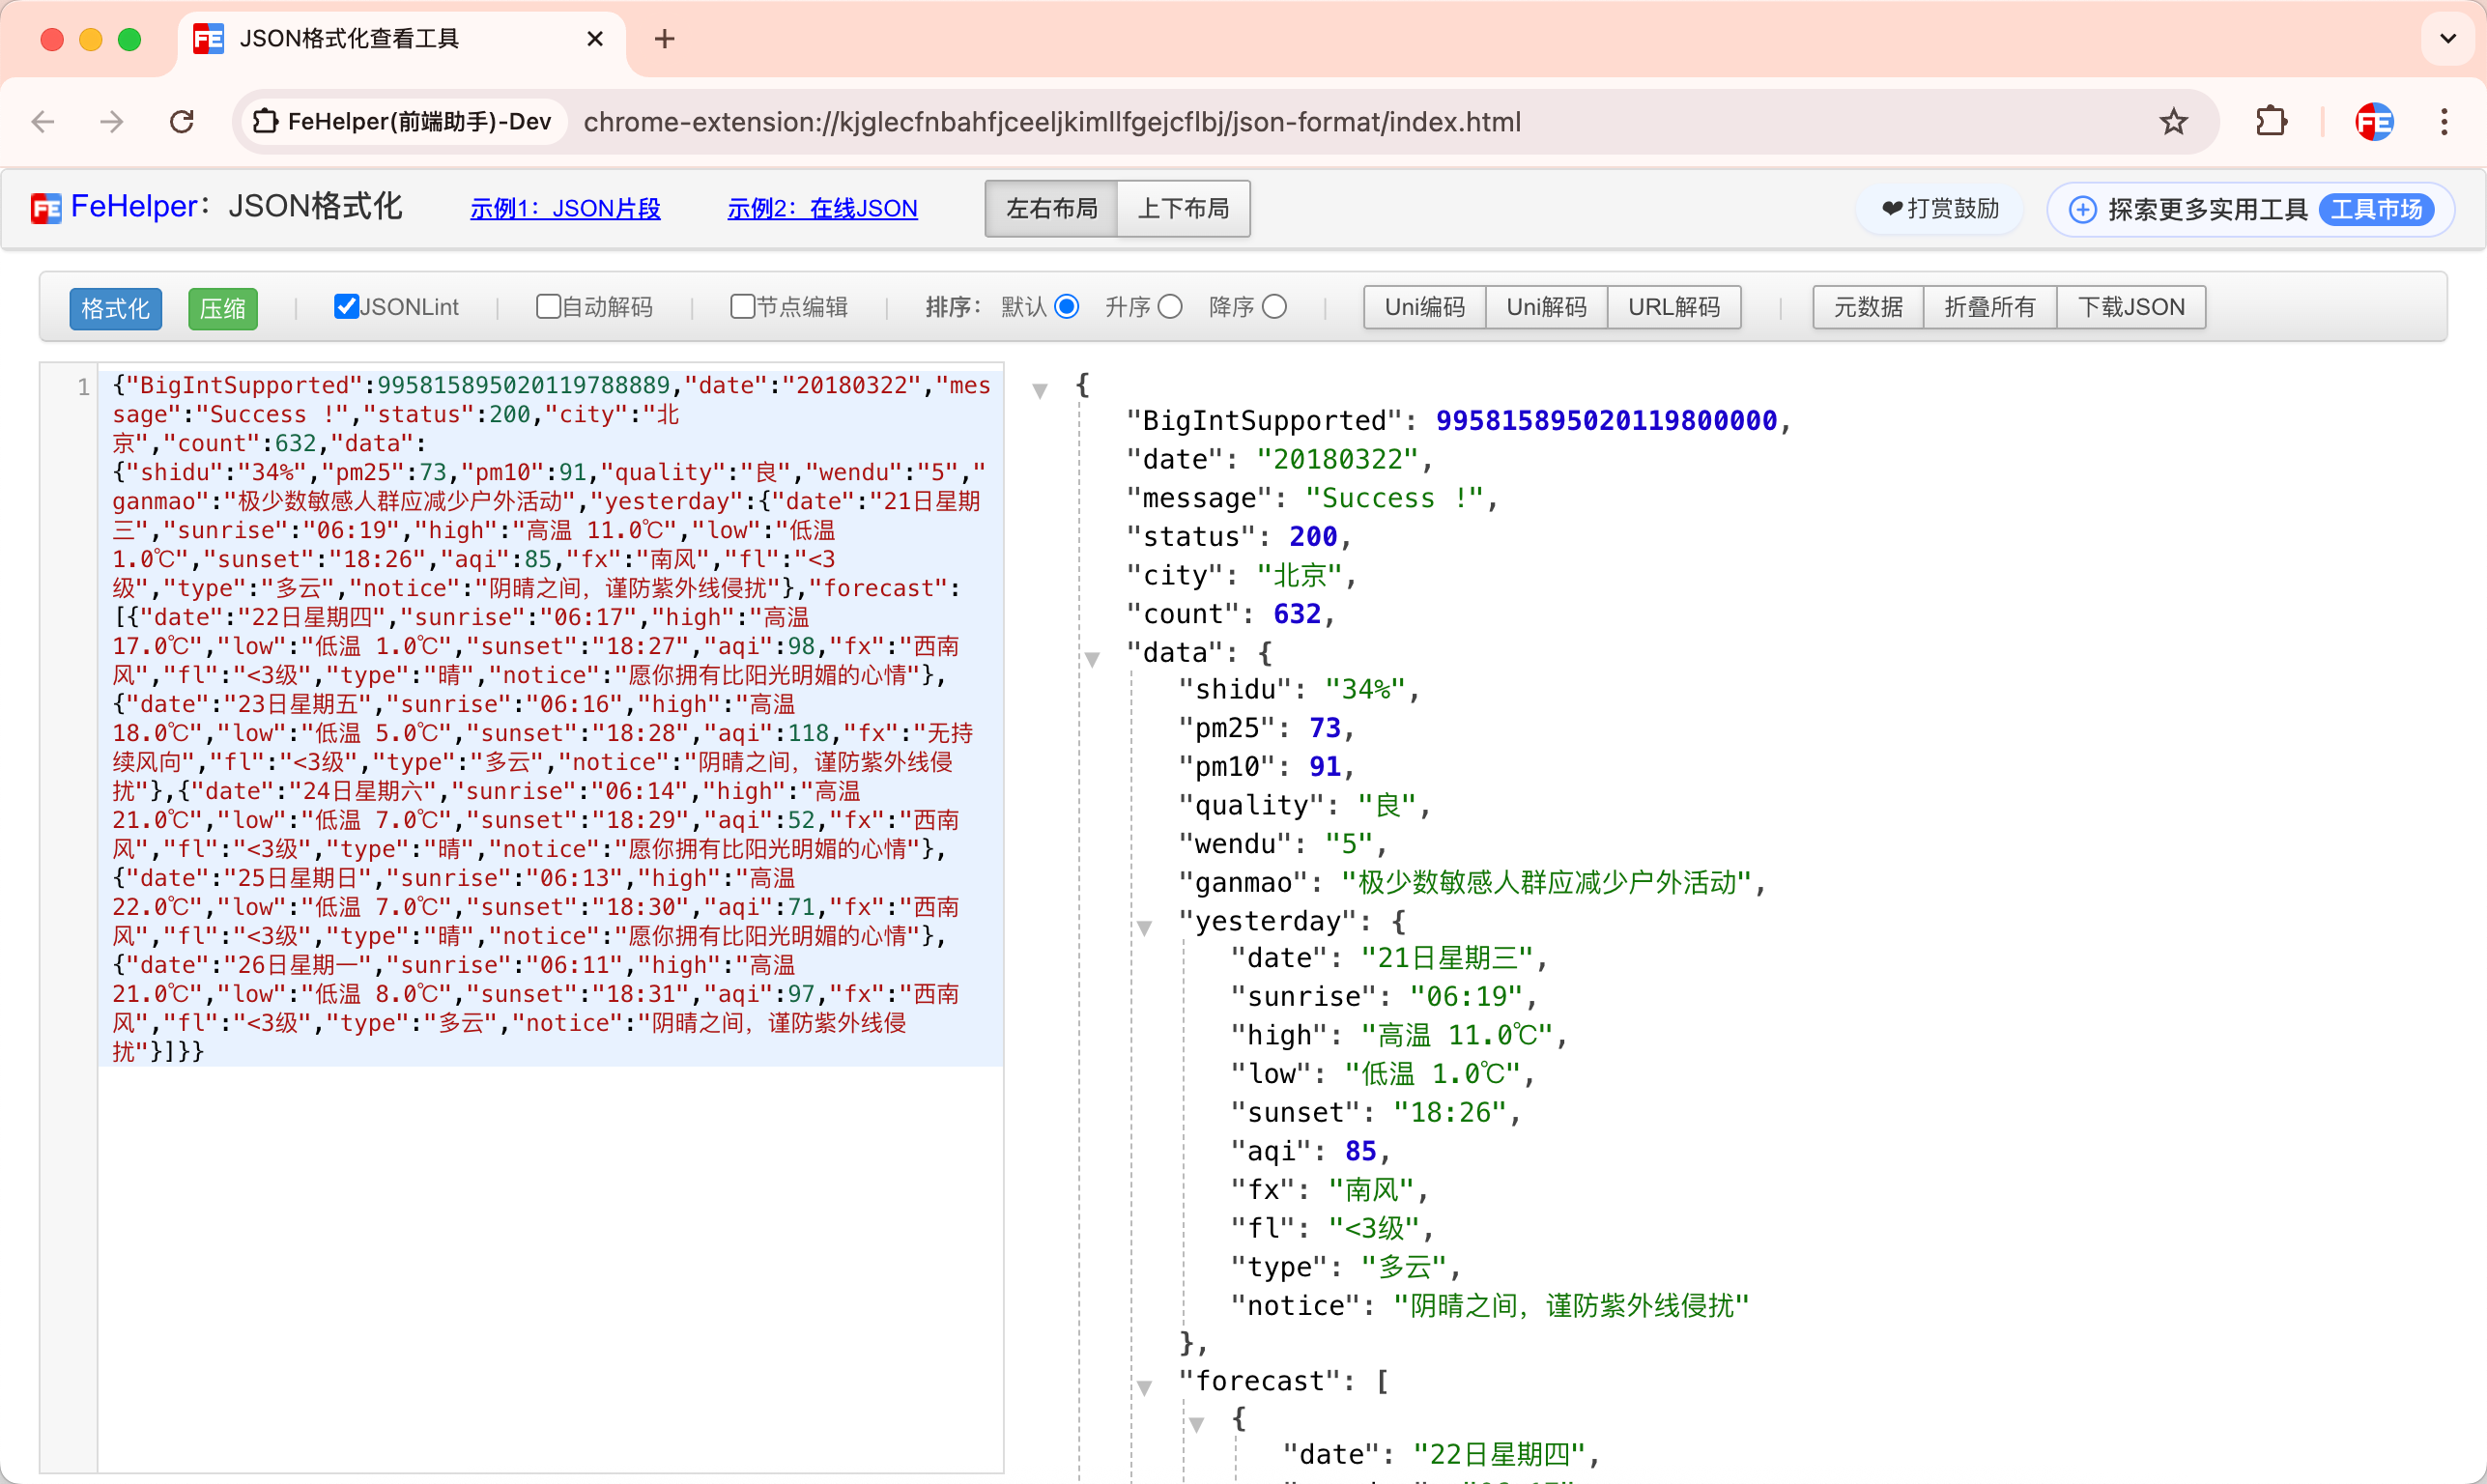The image size is (2487, 1484).
Task: Click the FeHelper(前端助手)-Dev extension chip
Action: point(403,122)
